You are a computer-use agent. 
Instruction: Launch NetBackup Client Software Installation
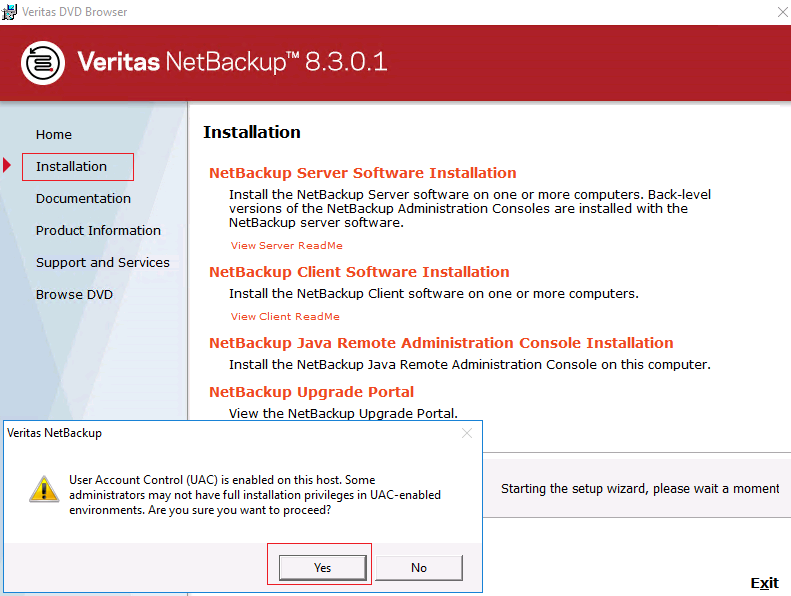[x=359, y=272]
